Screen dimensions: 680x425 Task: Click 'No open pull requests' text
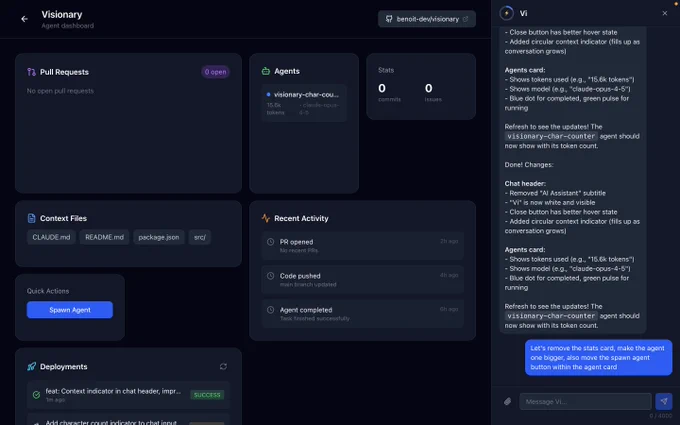[x=60, y=91]
